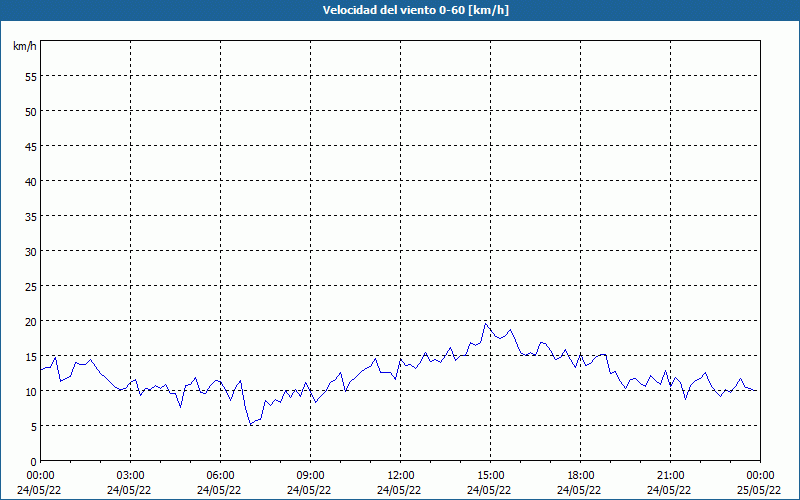The height and width of the screenshot is (500, 800).
Task: Click the wind speed minimum near 07:00
Action: click(251, 424)
